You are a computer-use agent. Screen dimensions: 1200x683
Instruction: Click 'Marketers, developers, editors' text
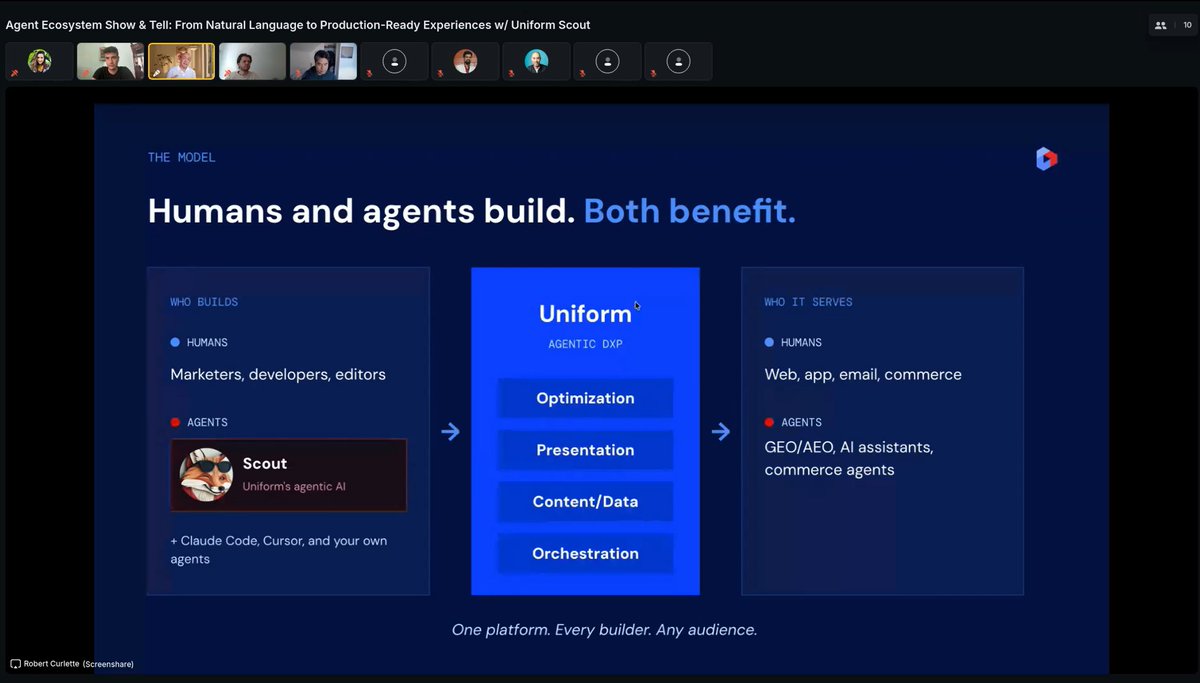[x=278, y=375]
